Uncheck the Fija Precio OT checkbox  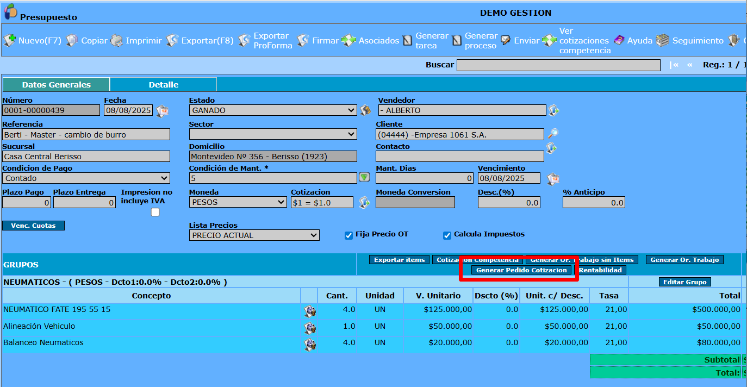pyautogui.click(x=348, y=235)
